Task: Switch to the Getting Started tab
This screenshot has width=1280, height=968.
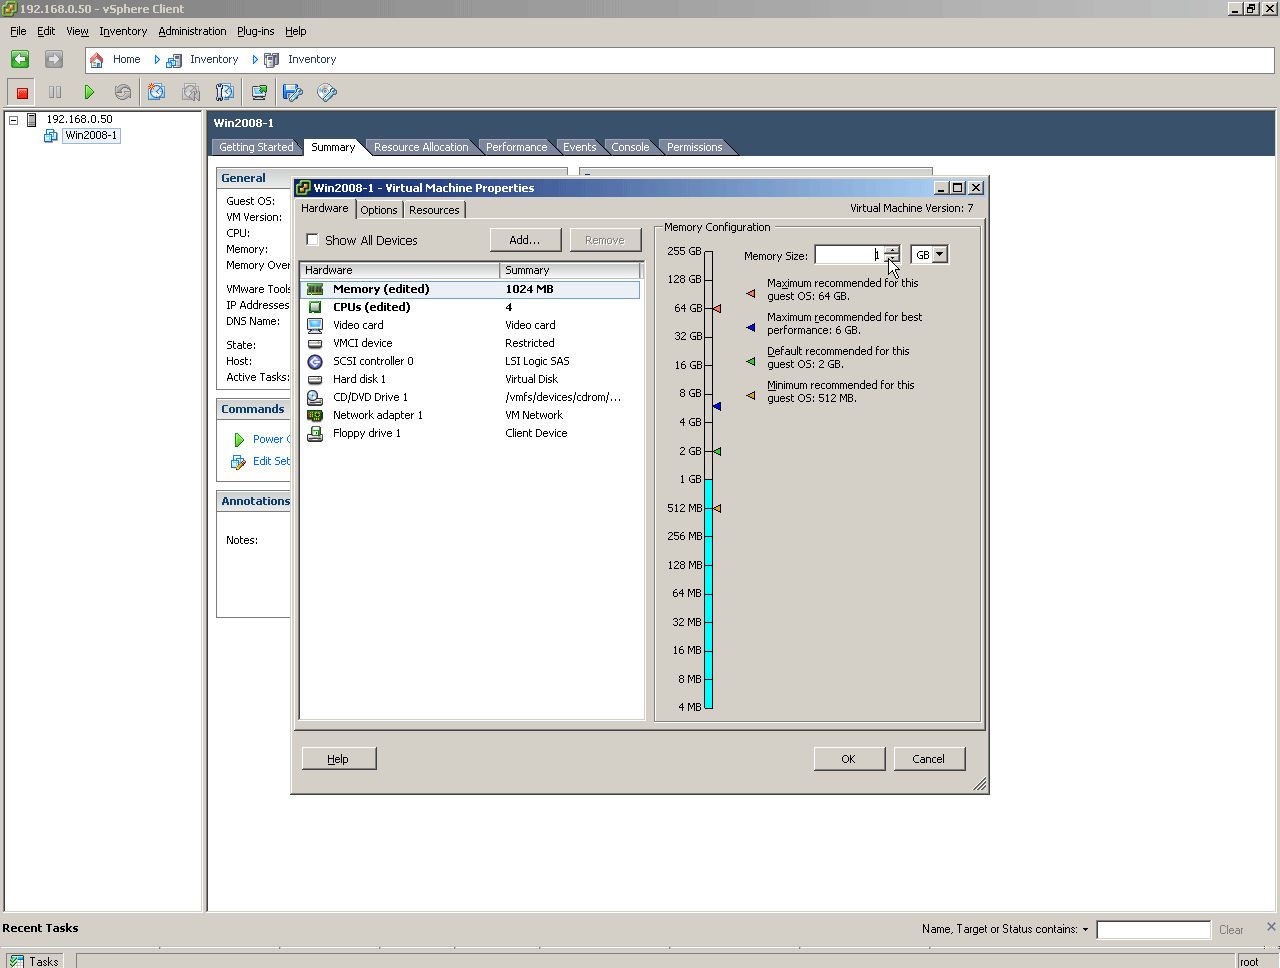Action: pyautogui.click(x=256, y=147)
